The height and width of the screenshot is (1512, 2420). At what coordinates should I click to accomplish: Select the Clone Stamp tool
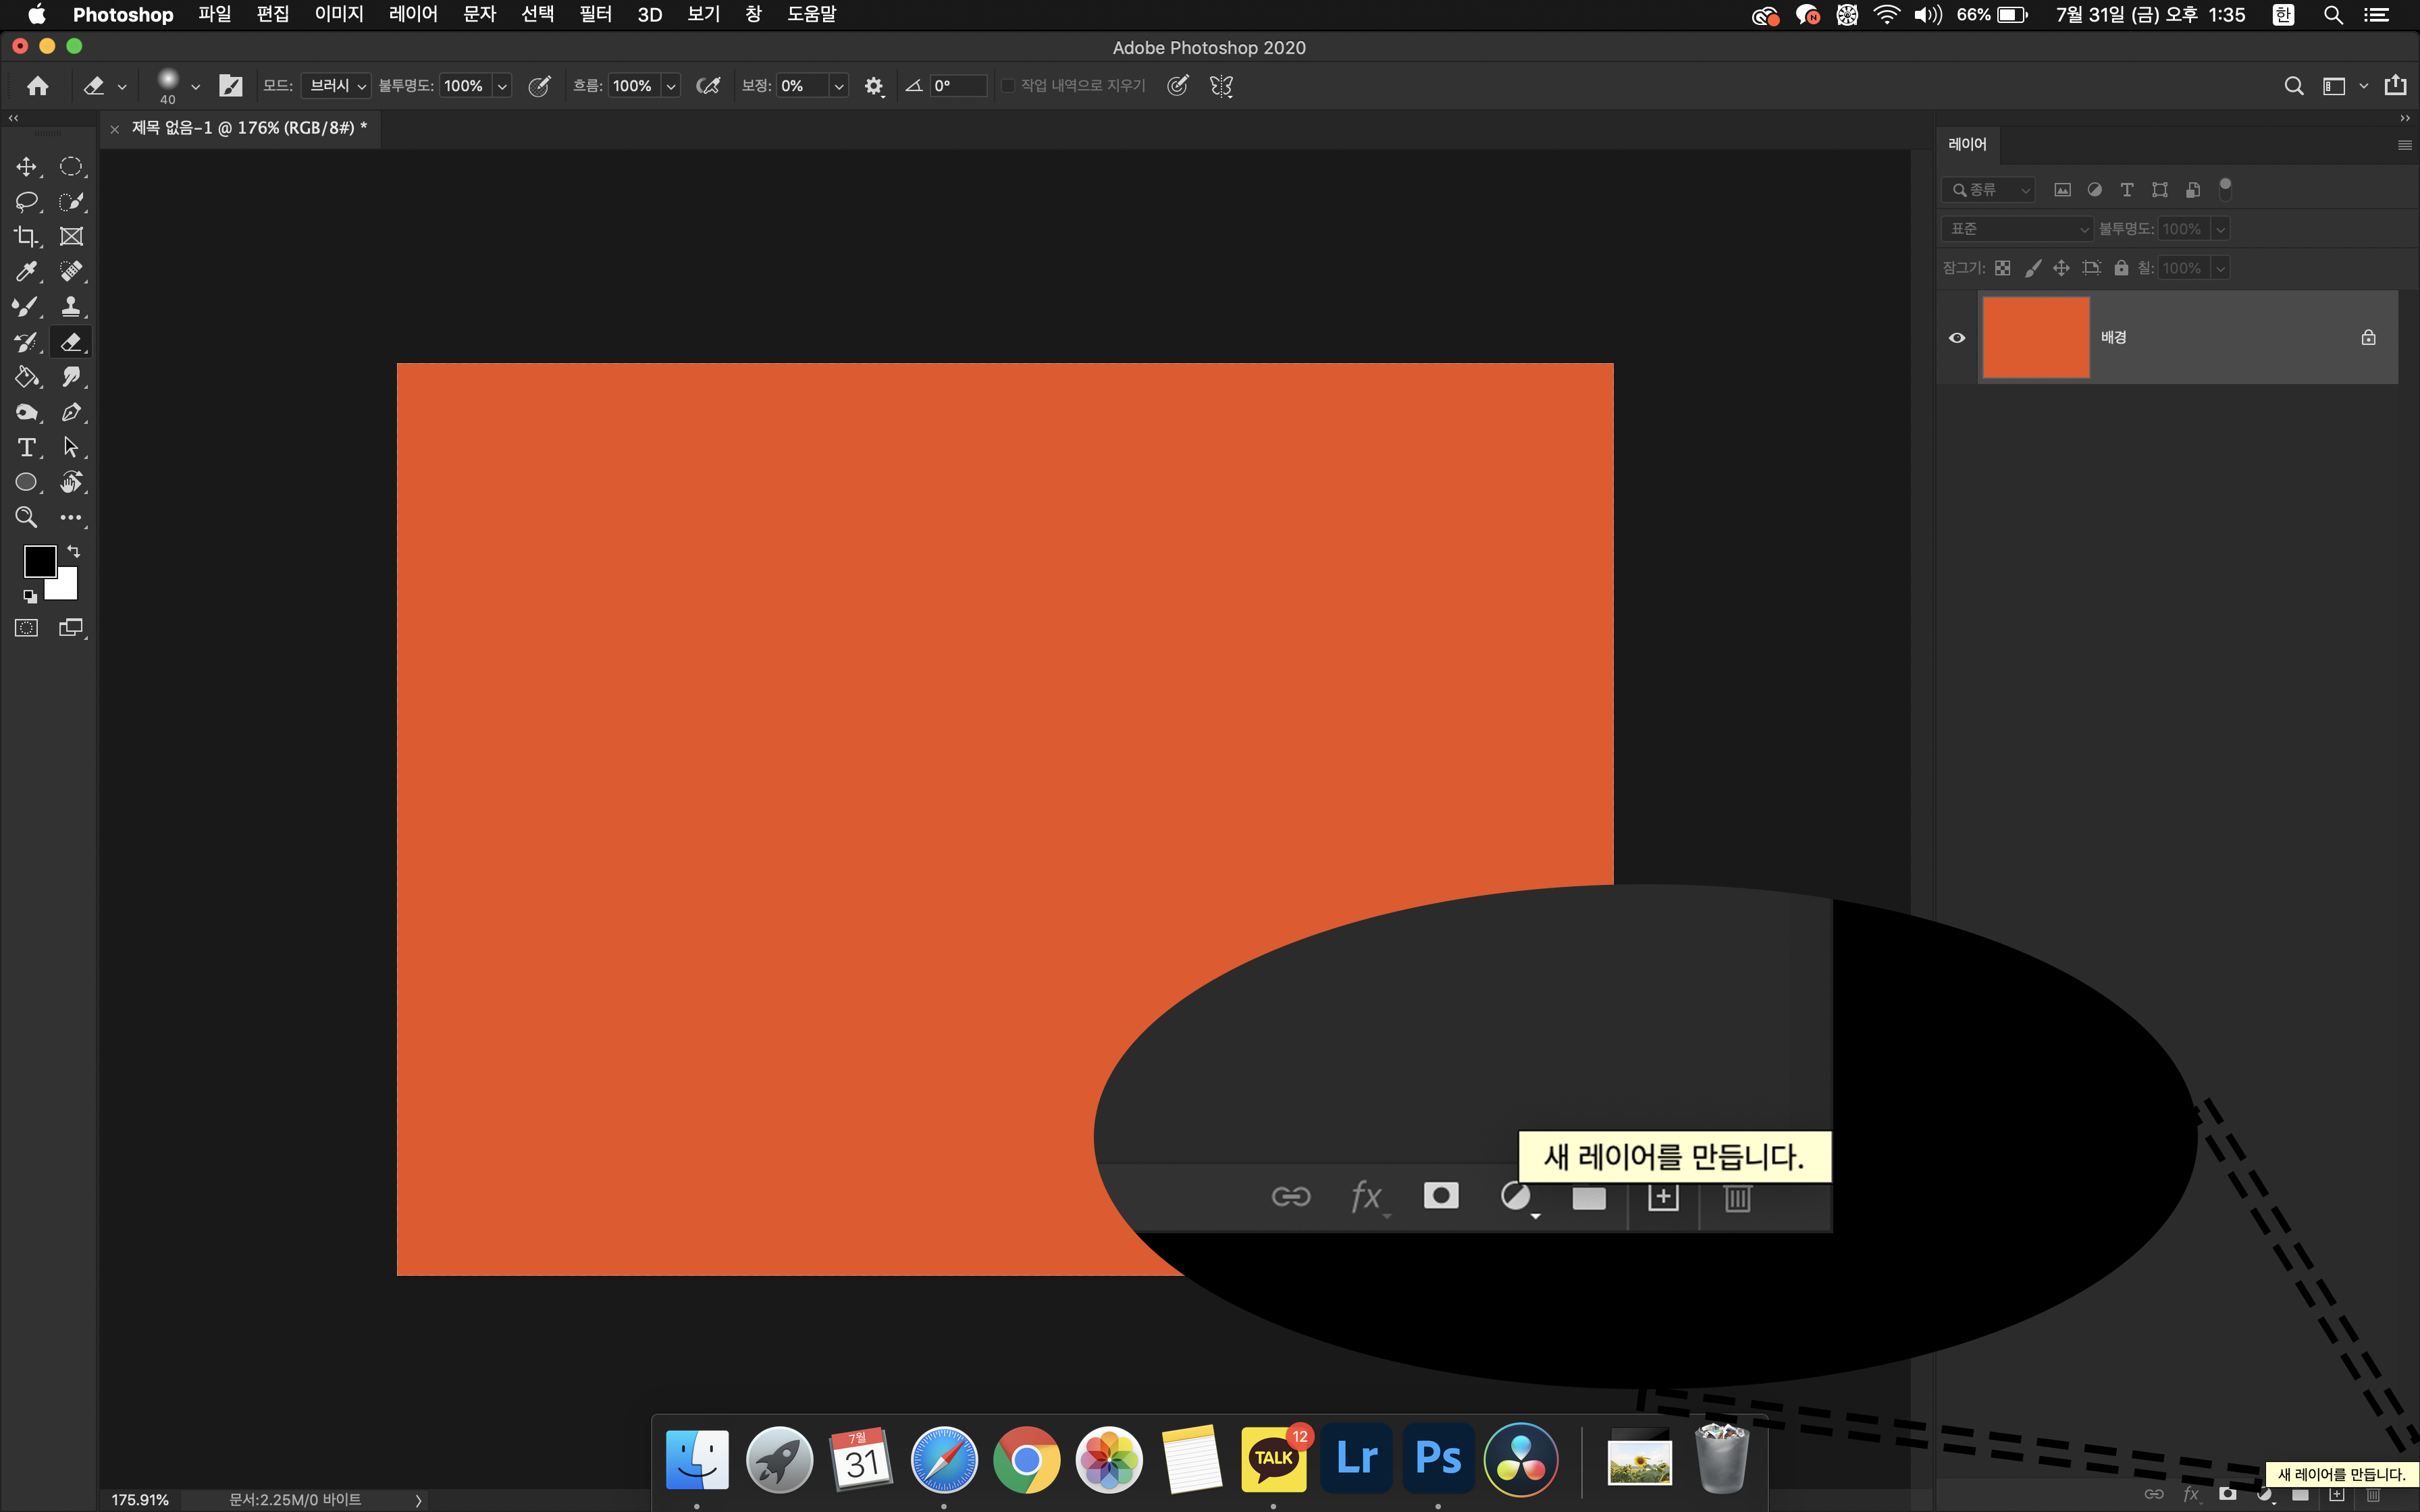click(71, 307)
